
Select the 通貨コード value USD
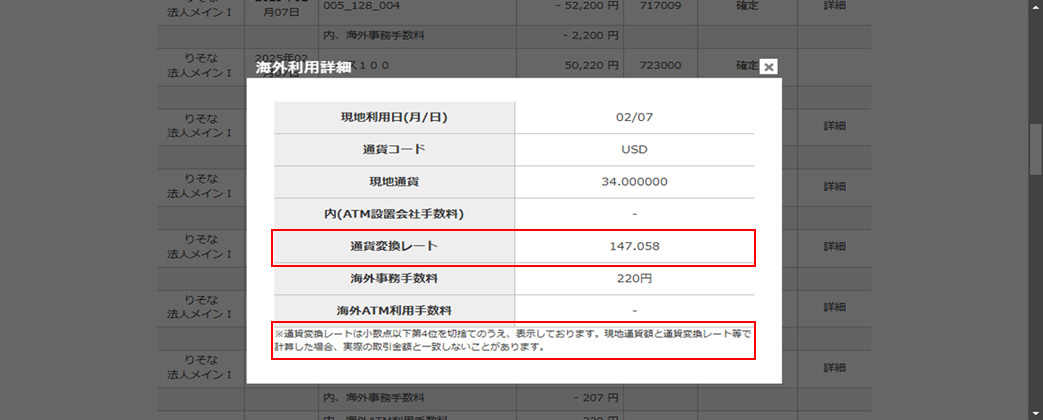click(x=634, y=150)
